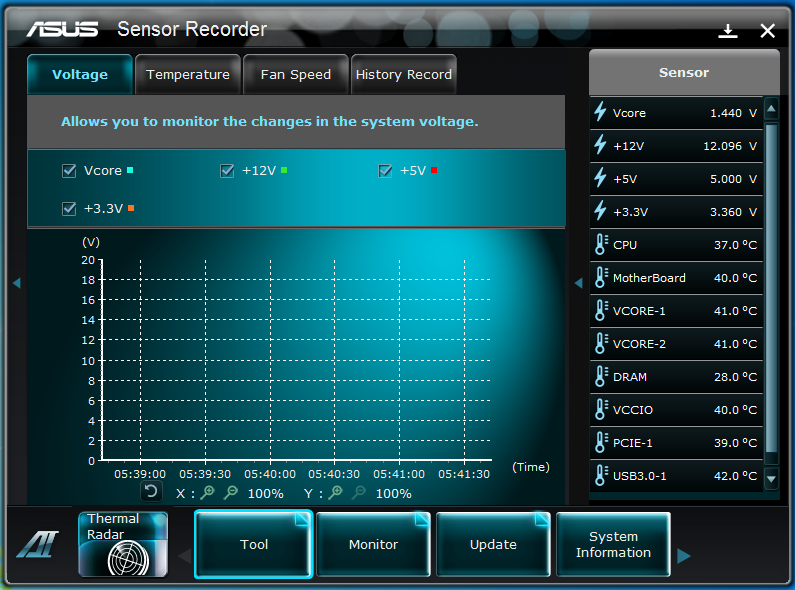Open the History Record tab
Screen dimensions: 795x590
tap(404, 74)
